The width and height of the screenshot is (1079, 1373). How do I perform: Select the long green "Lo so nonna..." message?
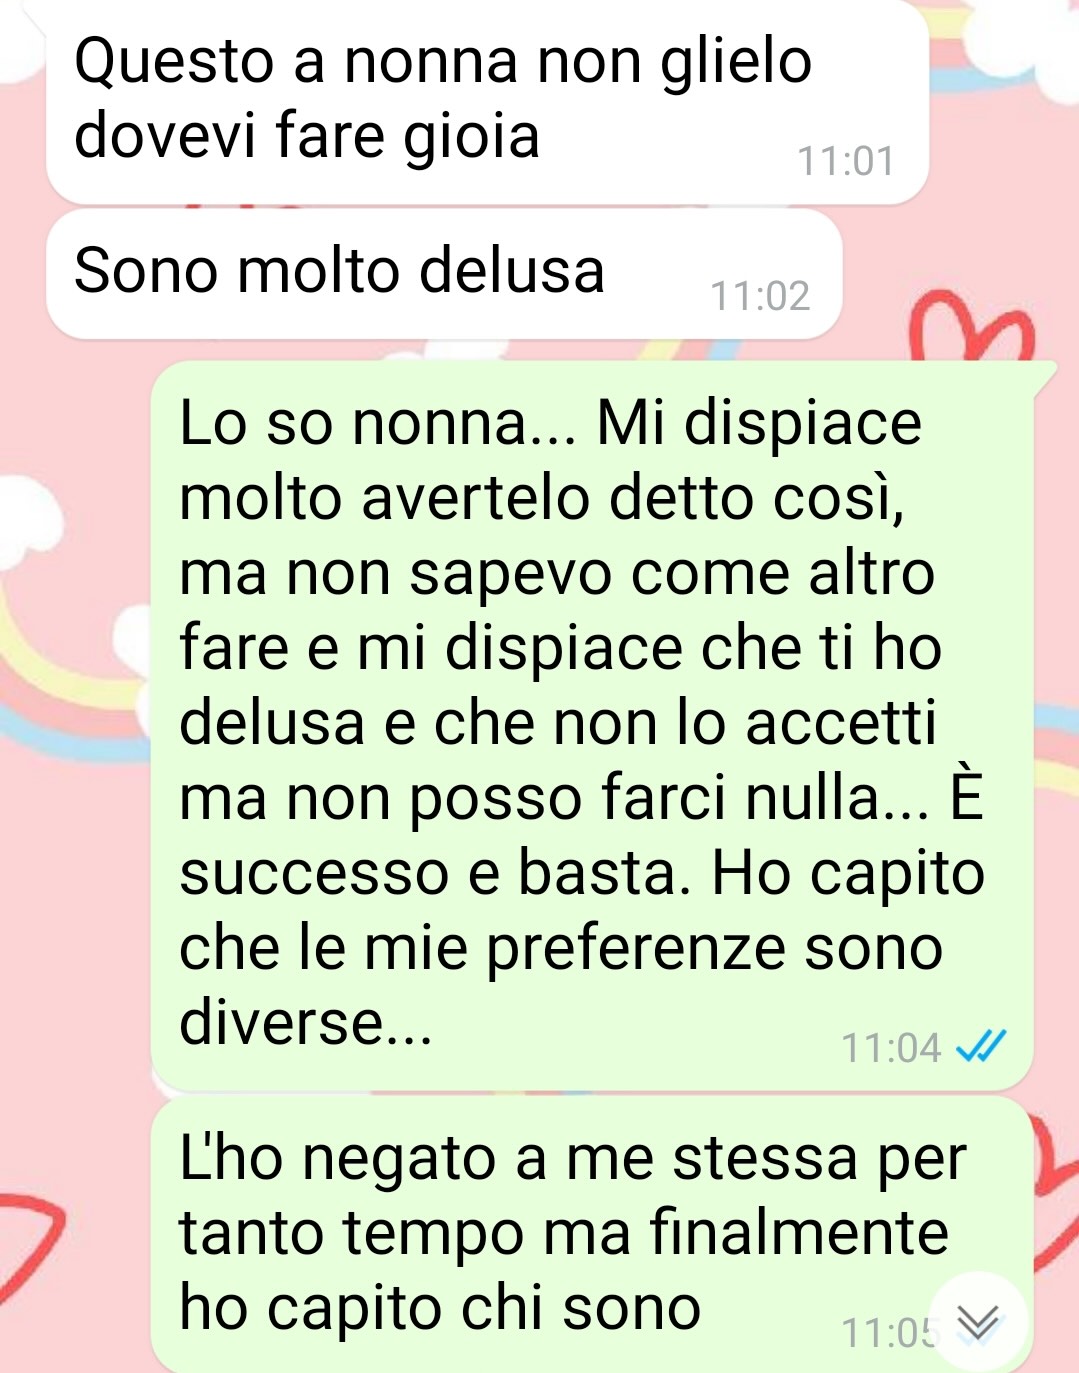[x=592, y=726]
